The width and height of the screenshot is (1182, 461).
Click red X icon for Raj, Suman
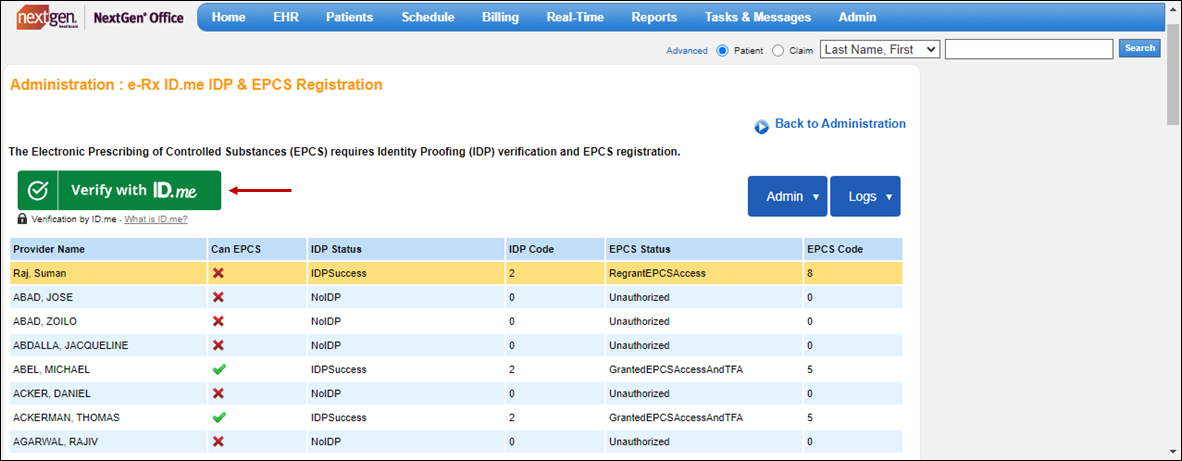point(218,273)
